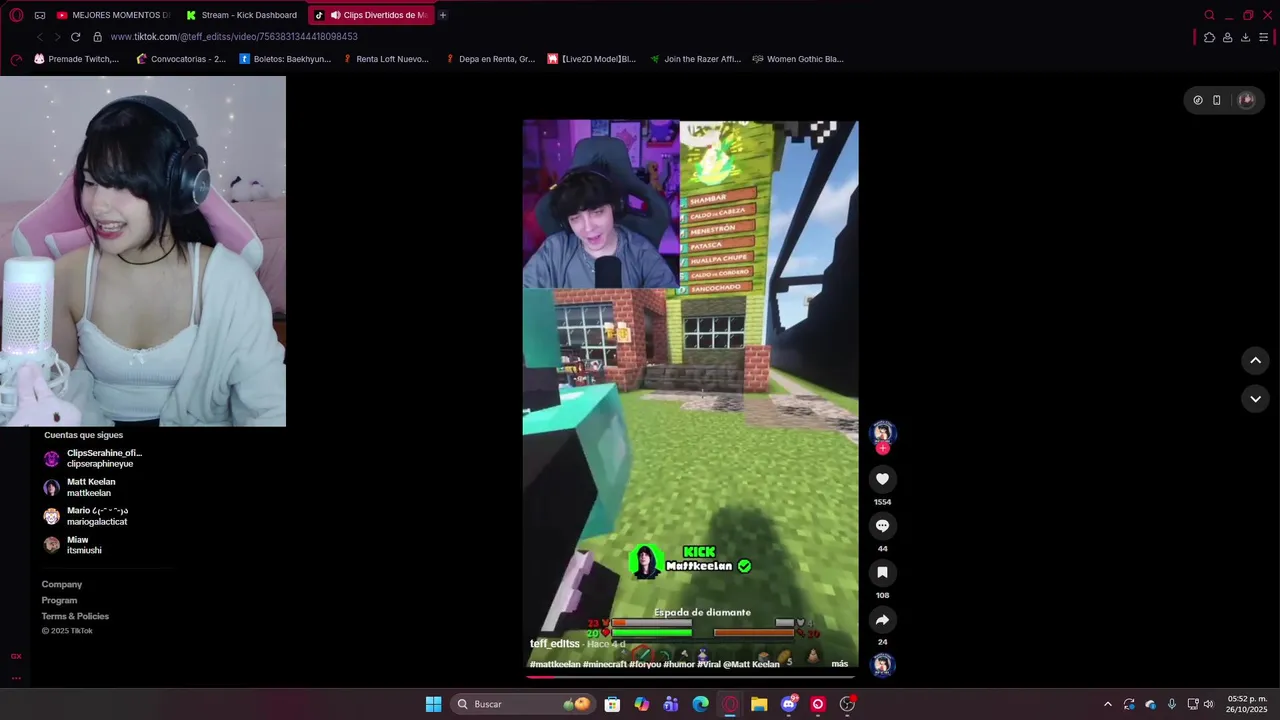Open the Opera GX menu logo
Image resolution: width=1280 pixels, height=720 pixels.
16,15
